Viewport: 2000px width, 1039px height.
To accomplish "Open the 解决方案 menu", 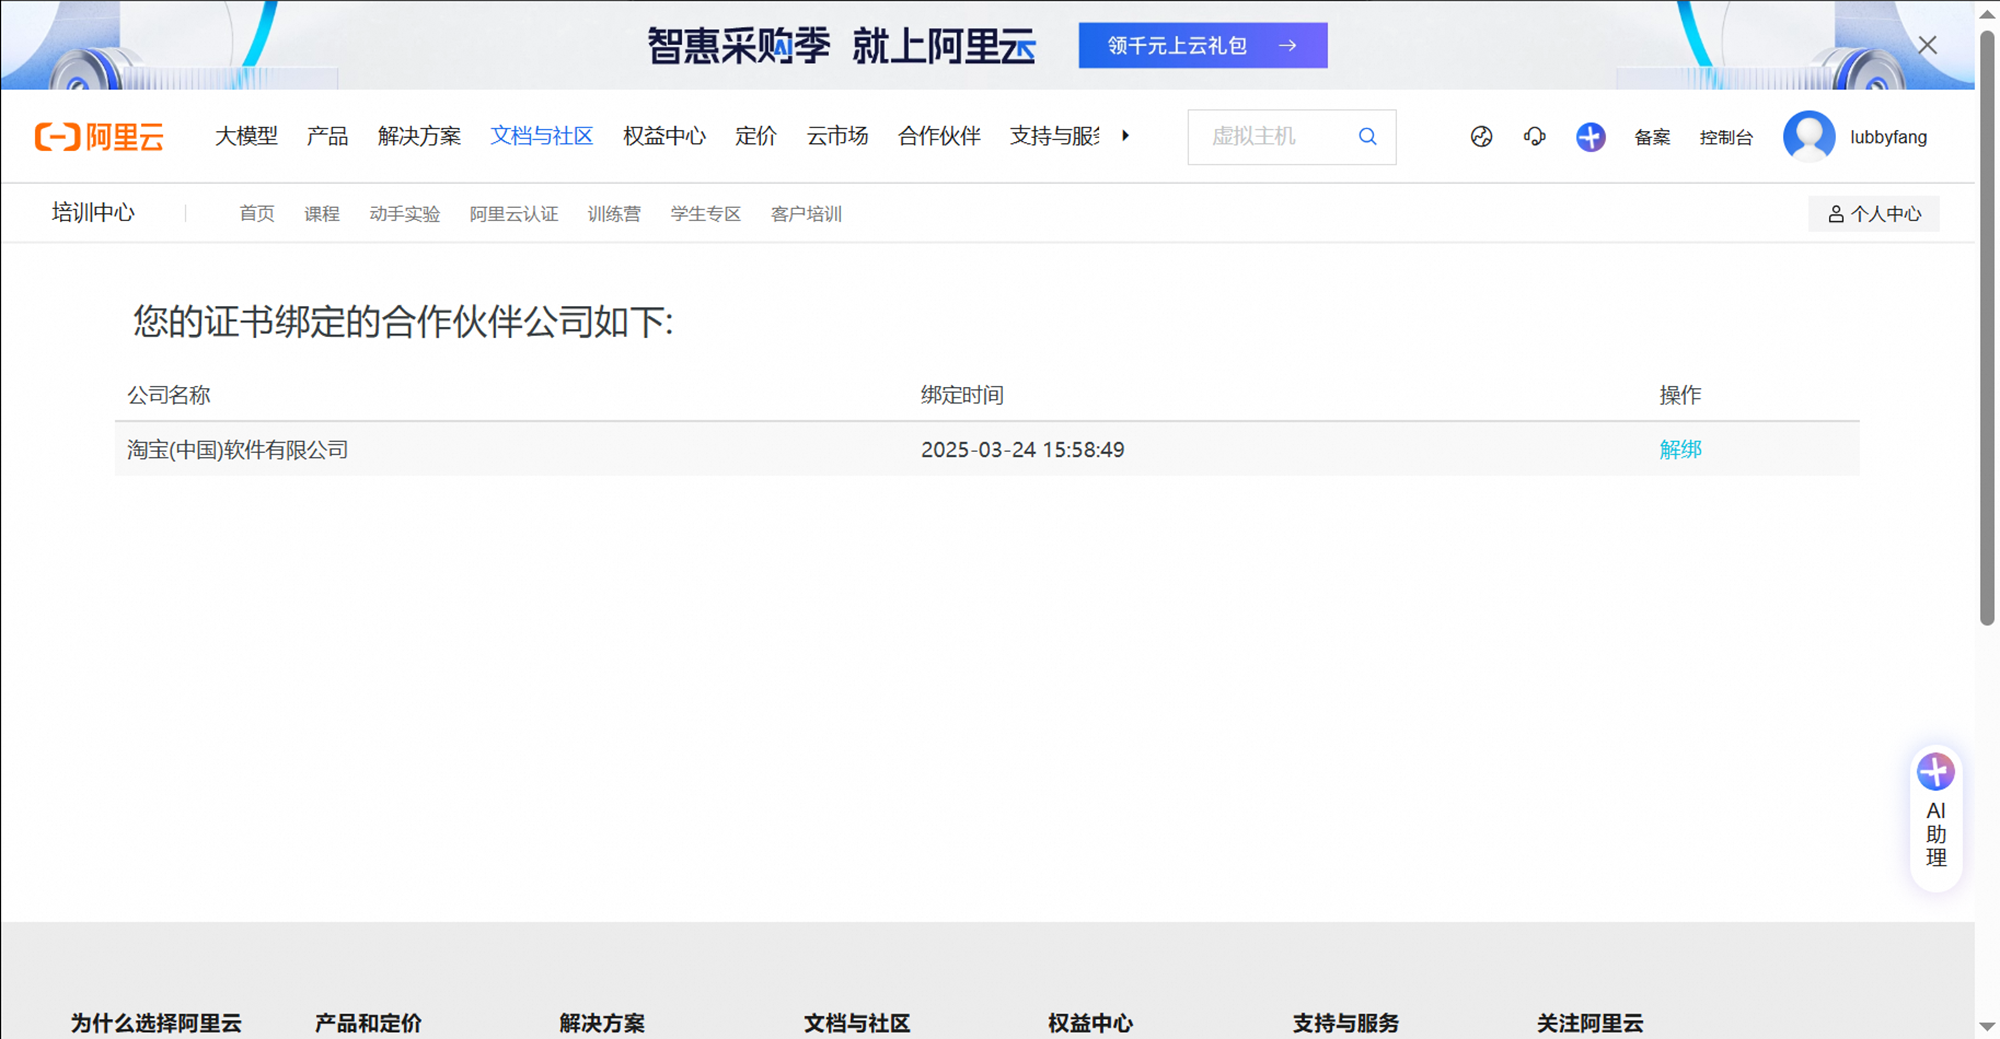I will point(419,136).
